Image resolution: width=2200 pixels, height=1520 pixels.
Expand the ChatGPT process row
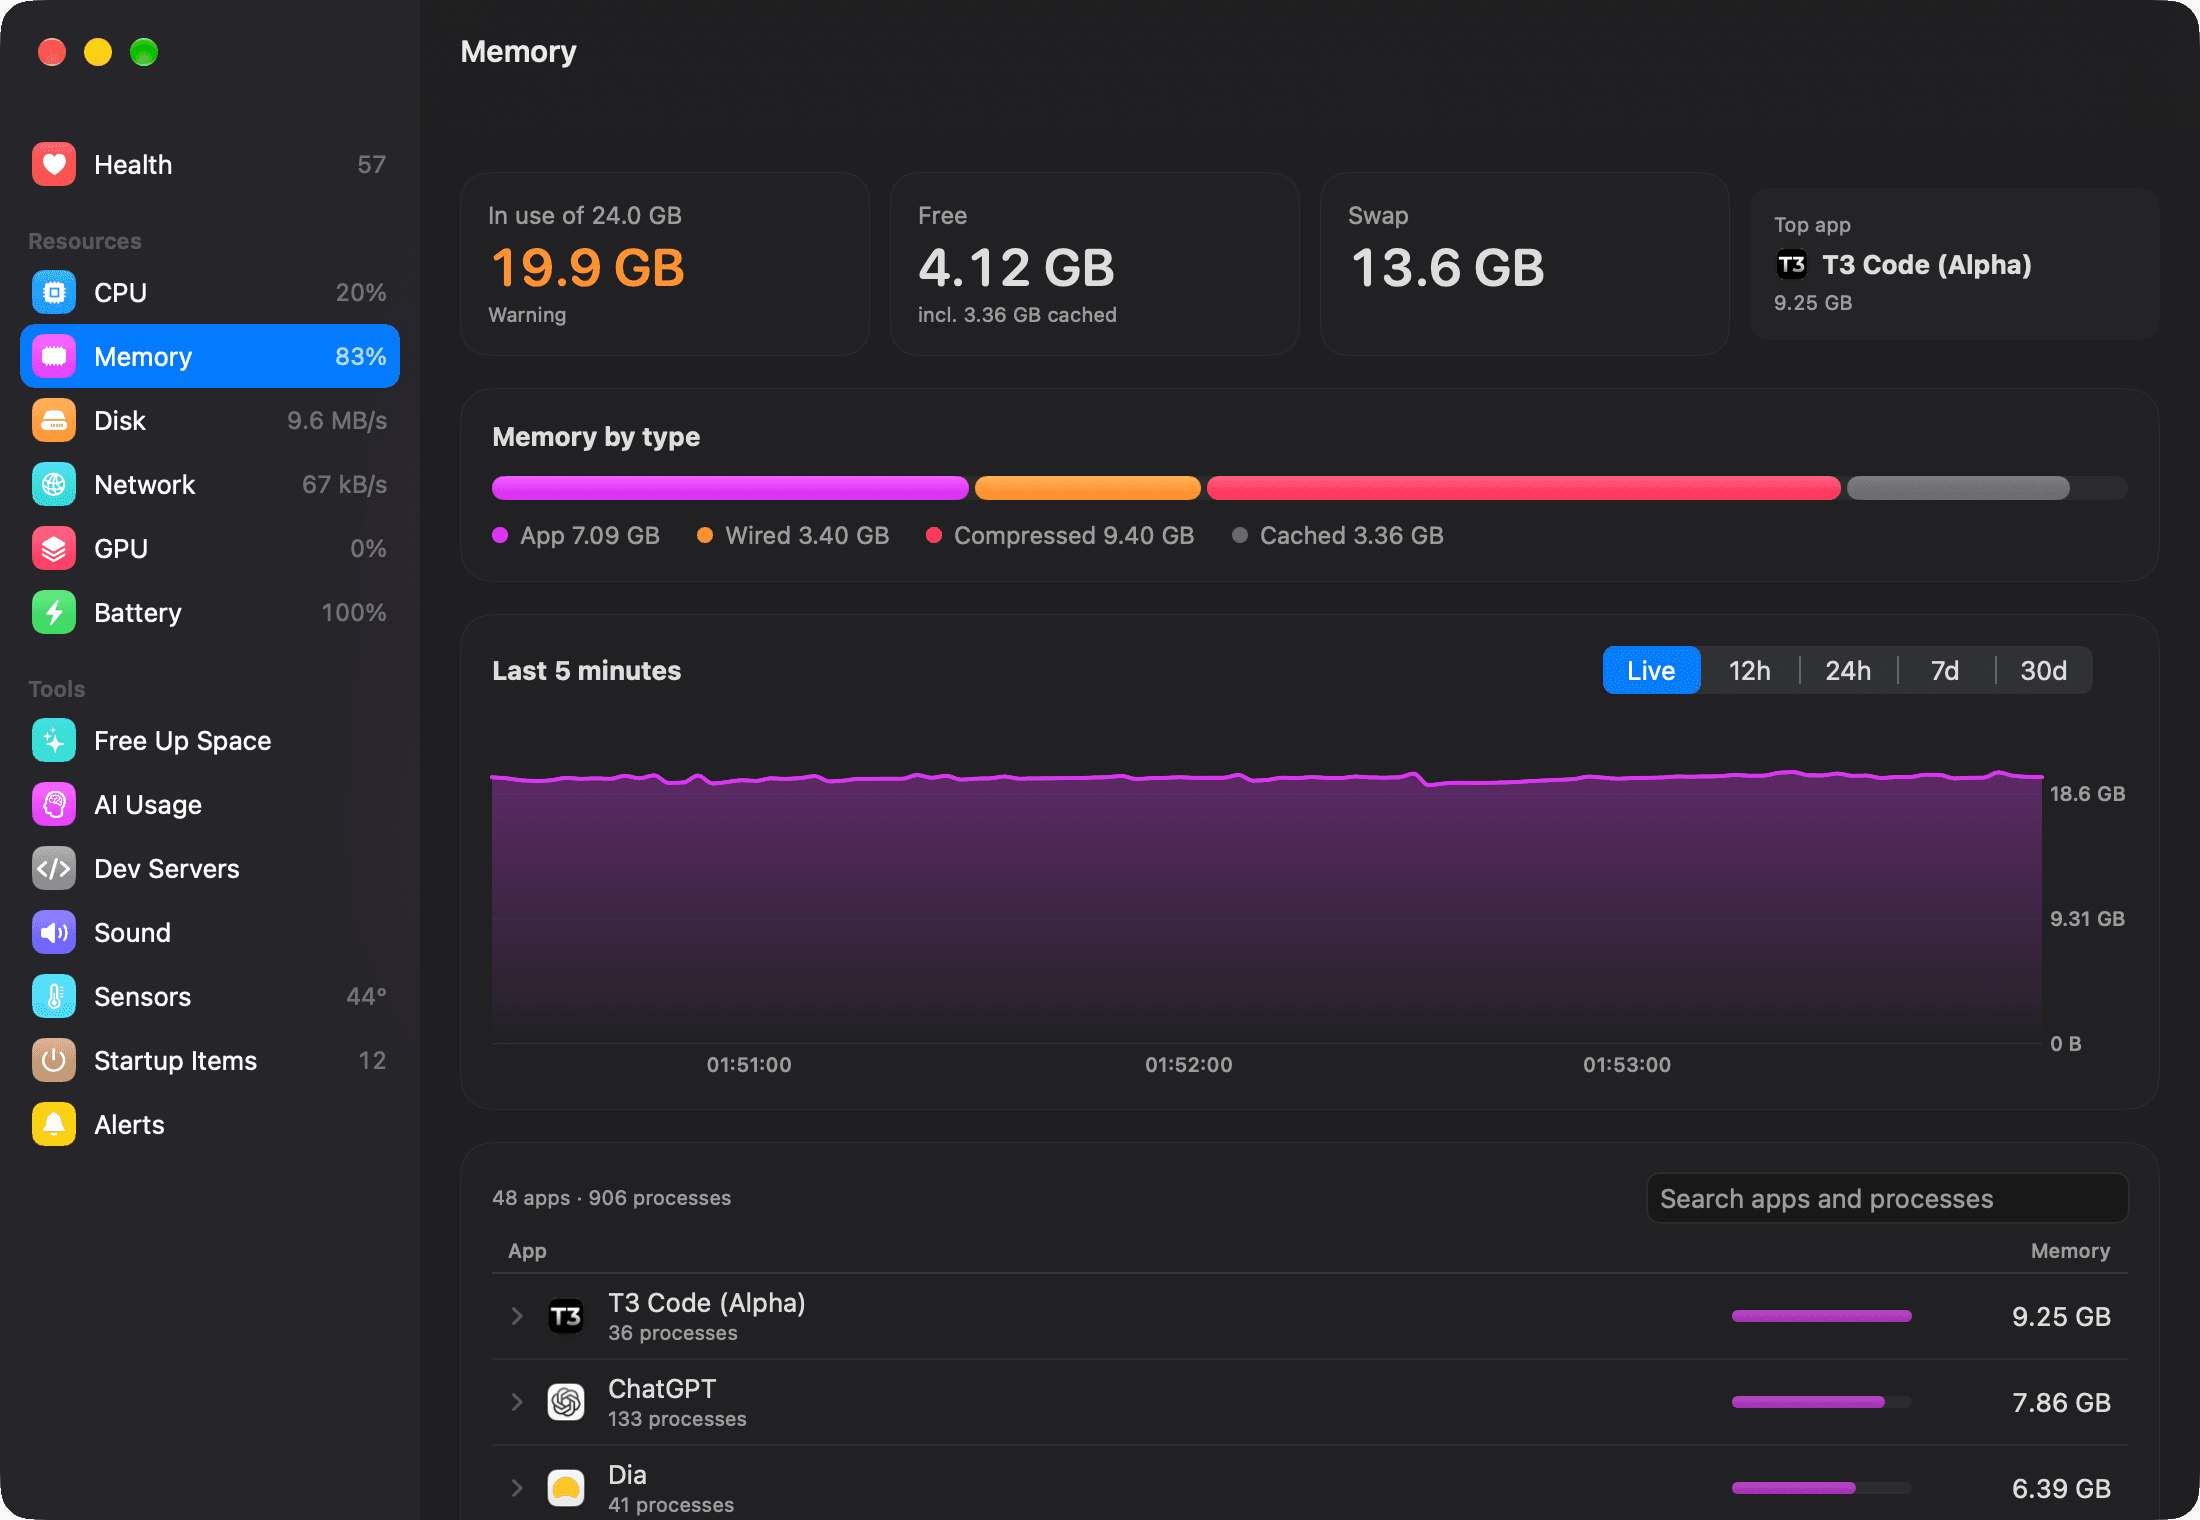[517, 1402]
